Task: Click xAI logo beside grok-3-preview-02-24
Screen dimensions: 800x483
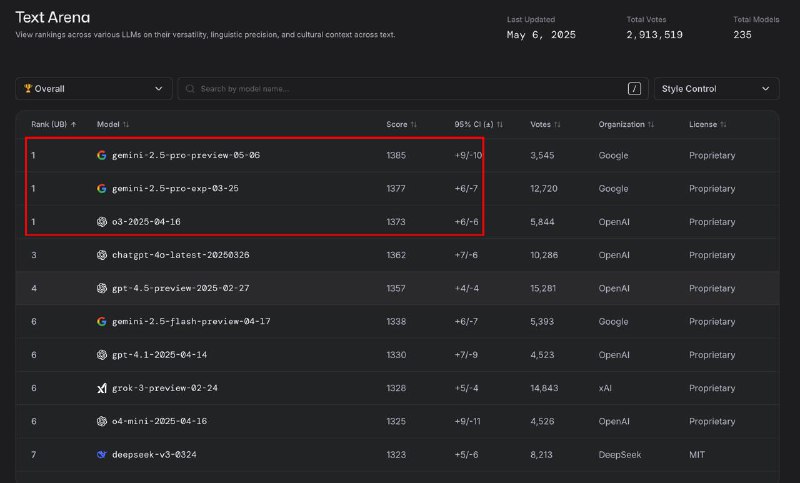Action: (x=102, y=388)
